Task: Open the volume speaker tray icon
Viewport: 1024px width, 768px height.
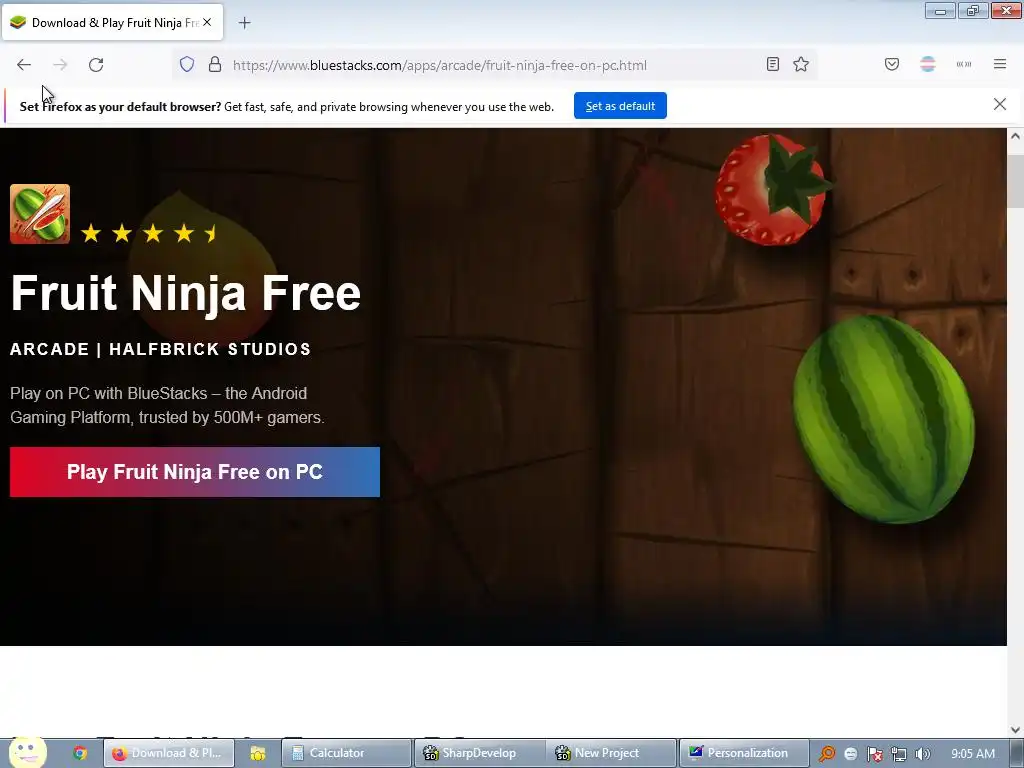Action: tap(923, 754)
